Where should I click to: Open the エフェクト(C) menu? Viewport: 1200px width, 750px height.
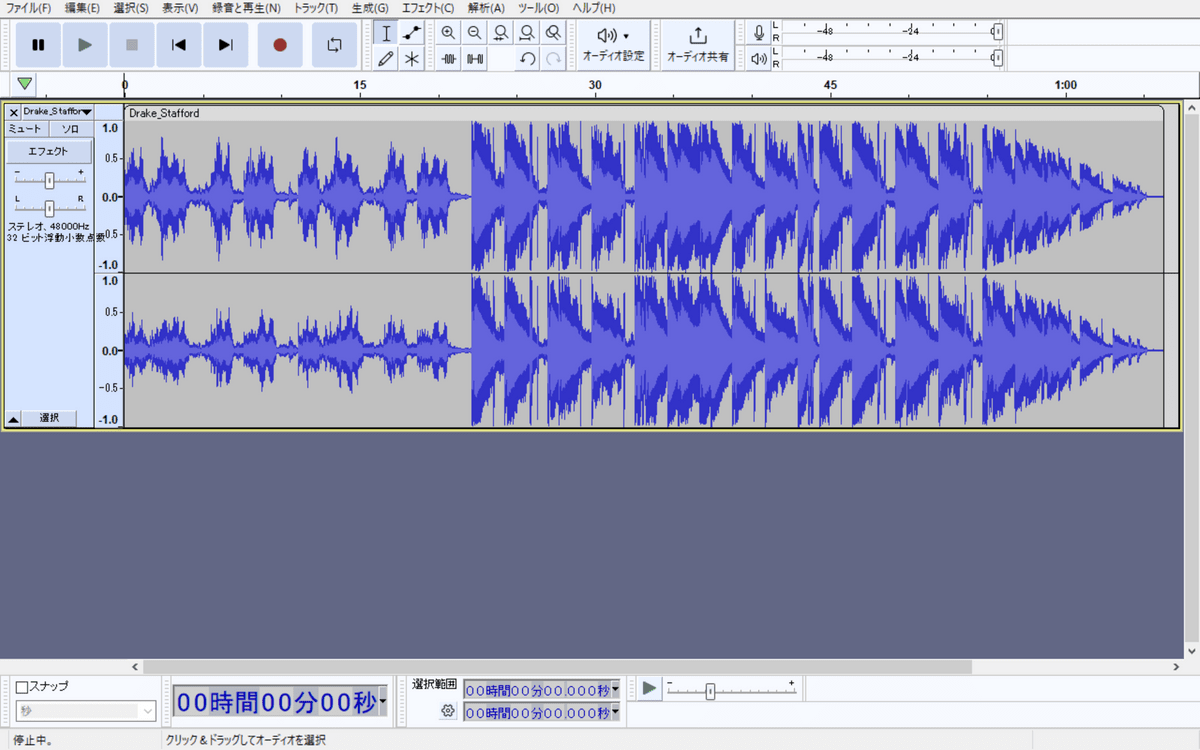click(x=427, y=8)
